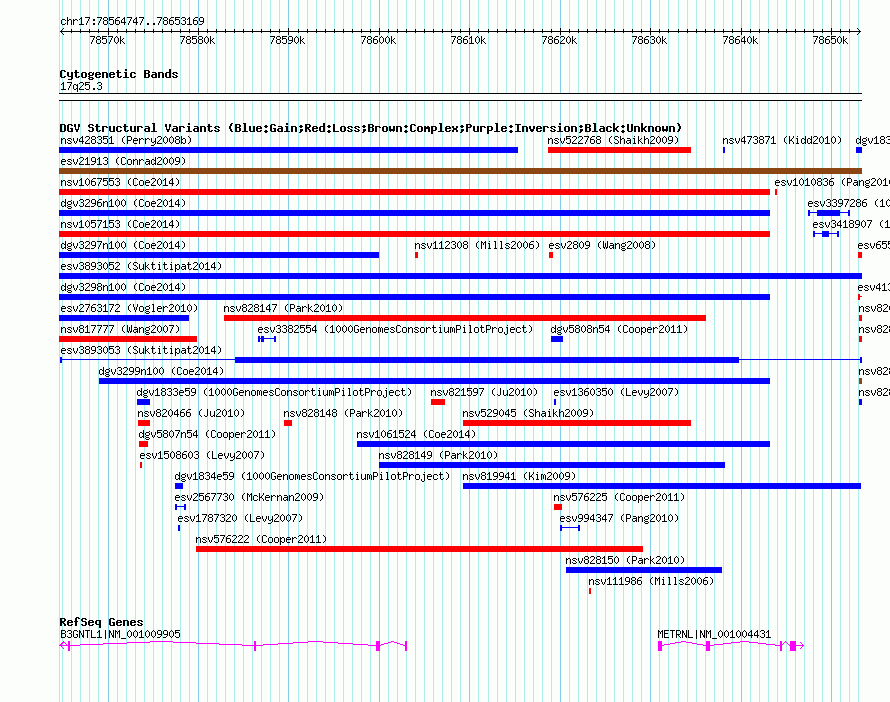Select esv2809 (Wang2008) variant label
The height and width of the screenshot is (702, 890).
tap(602, 245)
